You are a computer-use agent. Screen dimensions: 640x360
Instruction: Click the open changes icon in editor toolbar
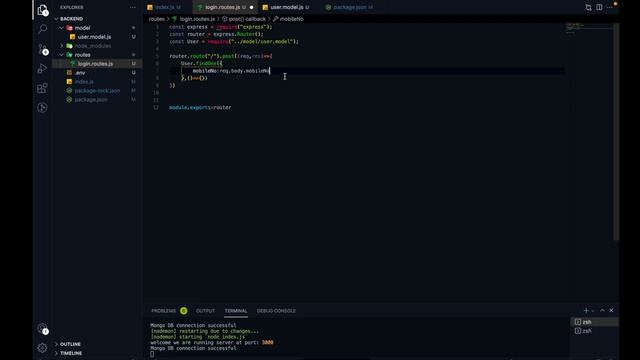(x=588, y=7)
